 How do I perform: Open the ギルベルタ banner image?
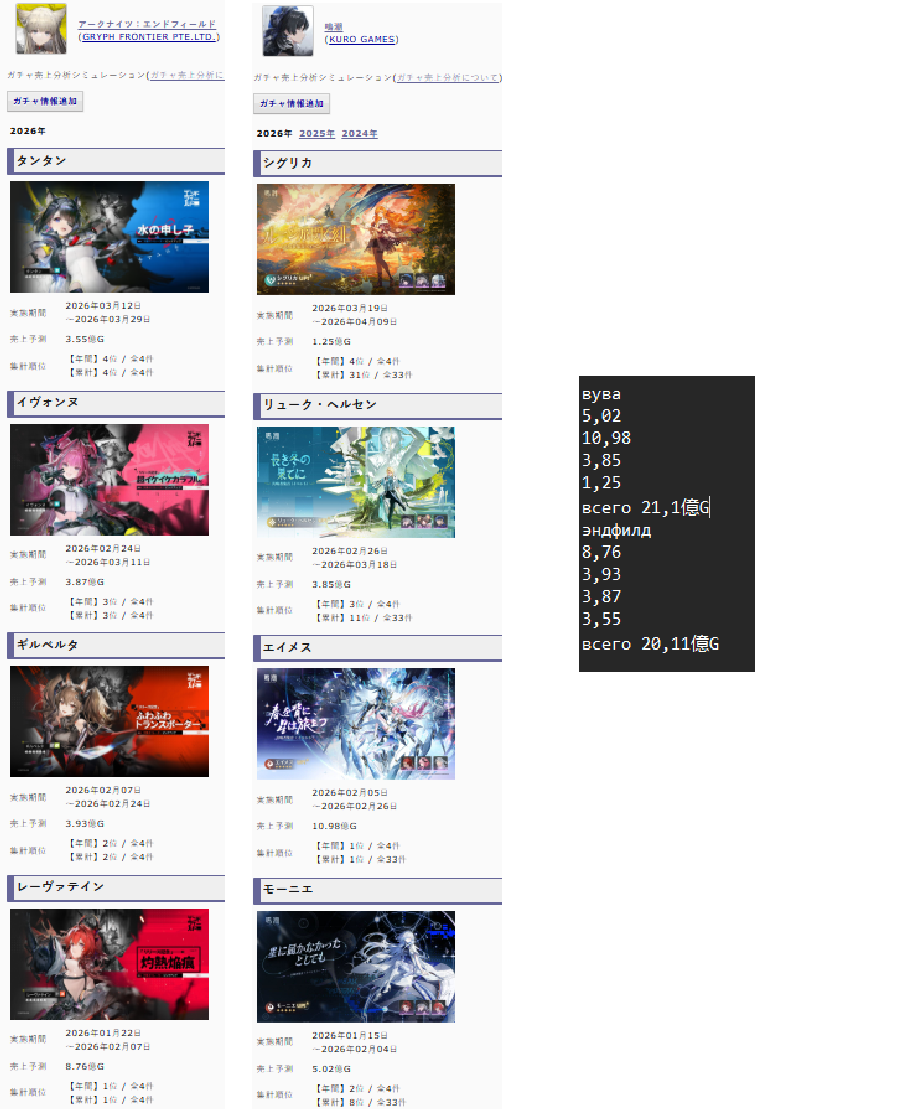(110, 721)
